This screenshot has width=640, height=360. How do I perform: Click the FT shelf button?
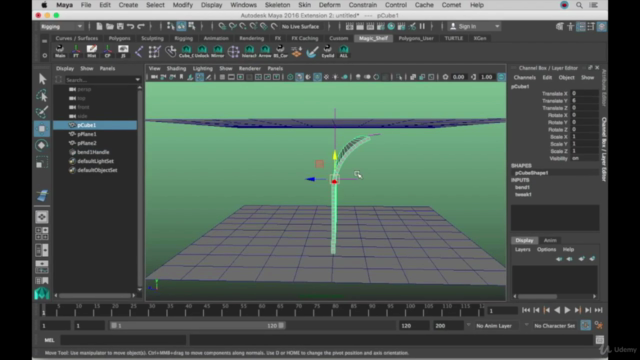76,51
